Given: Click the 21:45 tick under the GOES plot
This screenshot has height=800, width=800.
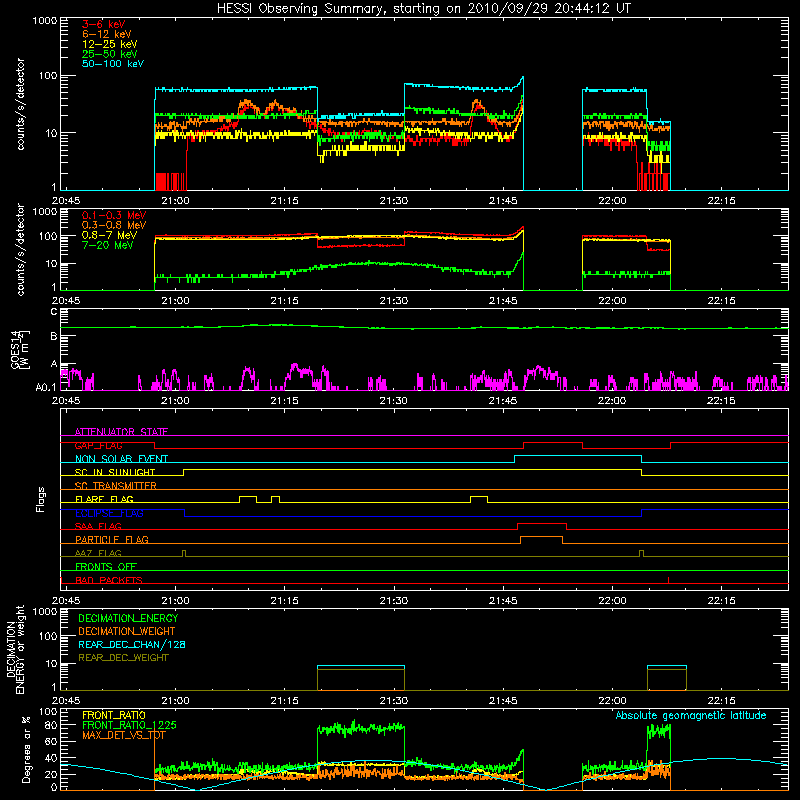Looking at the screenshot, I should point(503,401).
